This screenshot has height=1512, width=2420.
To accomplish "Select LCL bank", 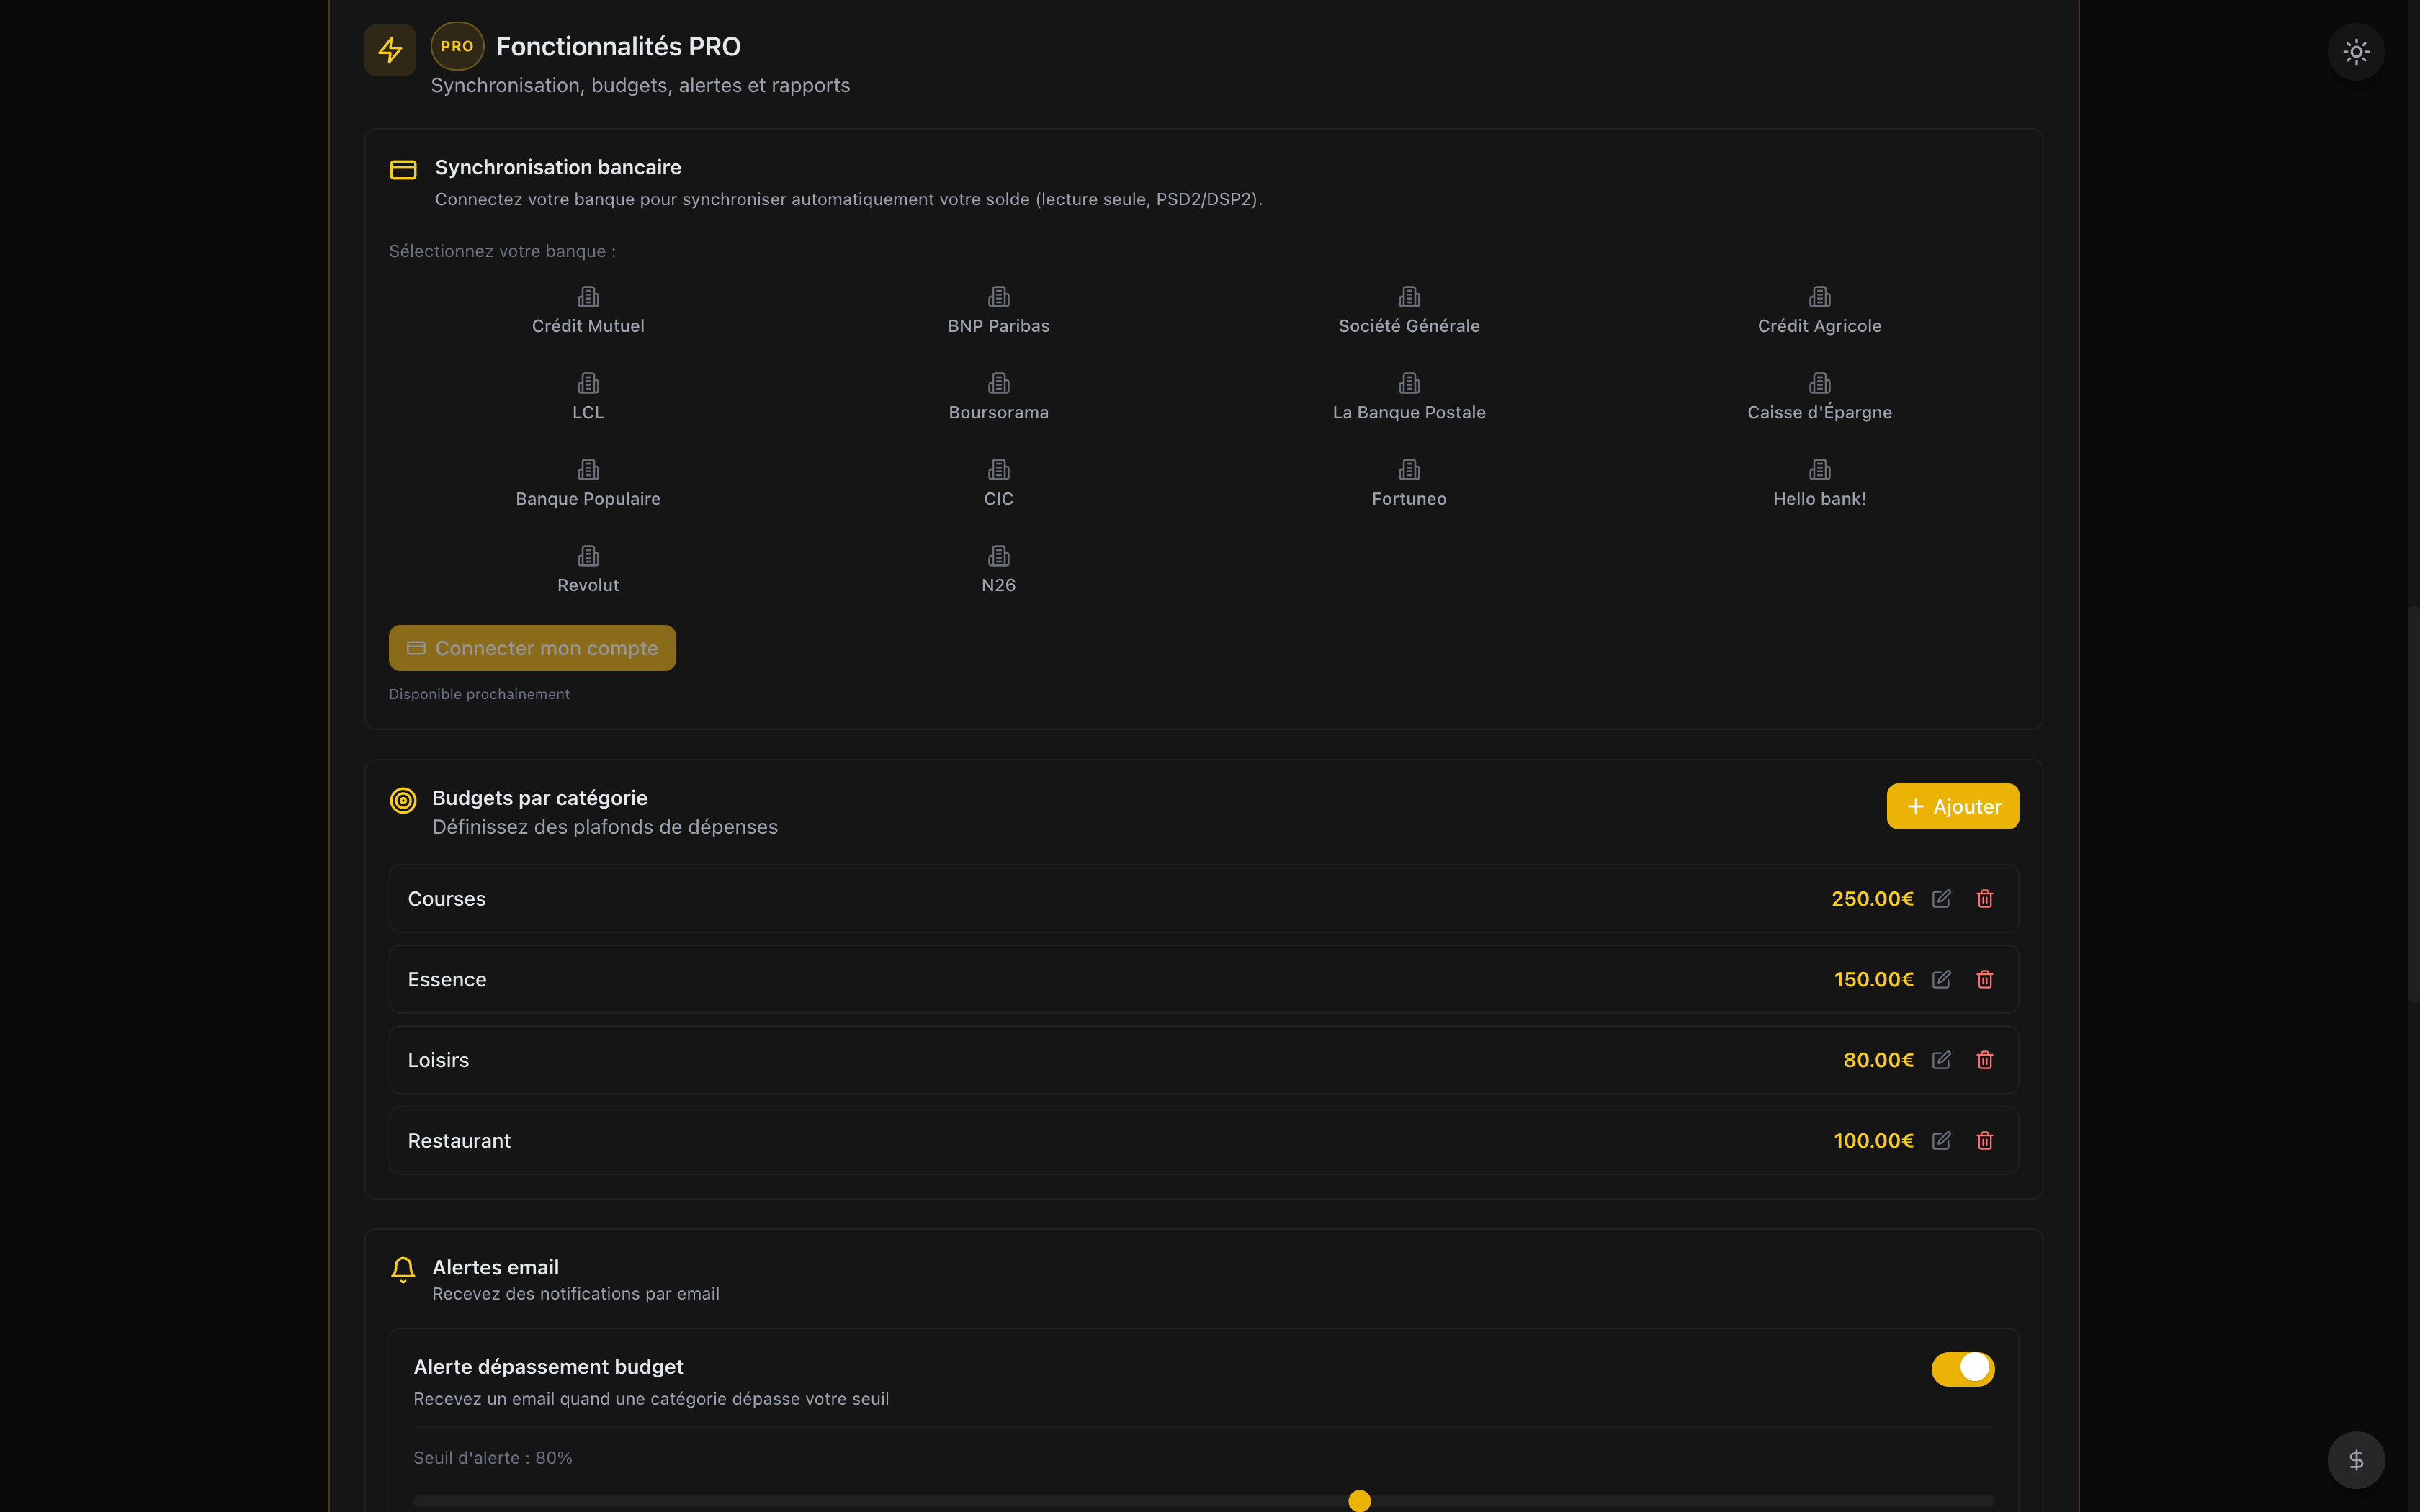I will [588, 397].
